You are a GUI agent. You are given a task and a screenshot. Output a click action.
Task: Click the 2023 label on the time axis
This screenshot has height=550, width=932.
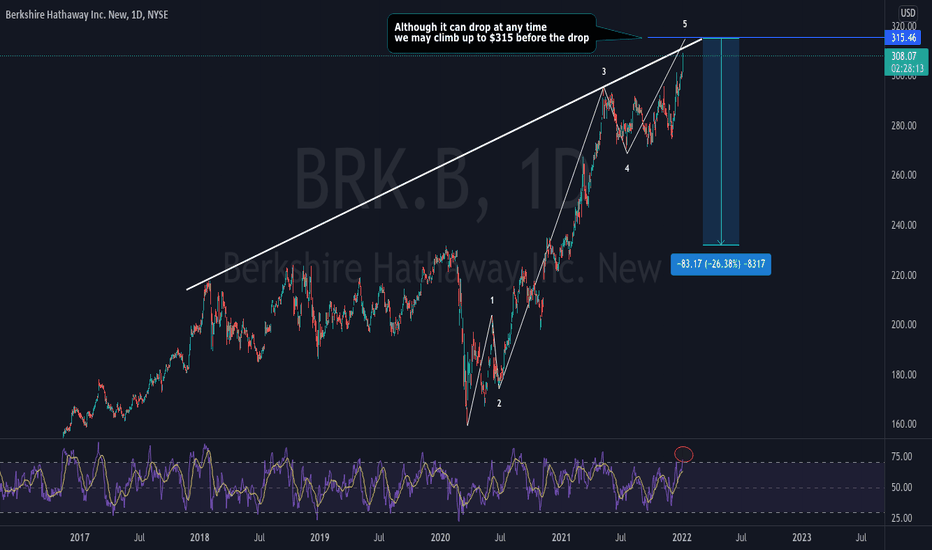[801, 538]
